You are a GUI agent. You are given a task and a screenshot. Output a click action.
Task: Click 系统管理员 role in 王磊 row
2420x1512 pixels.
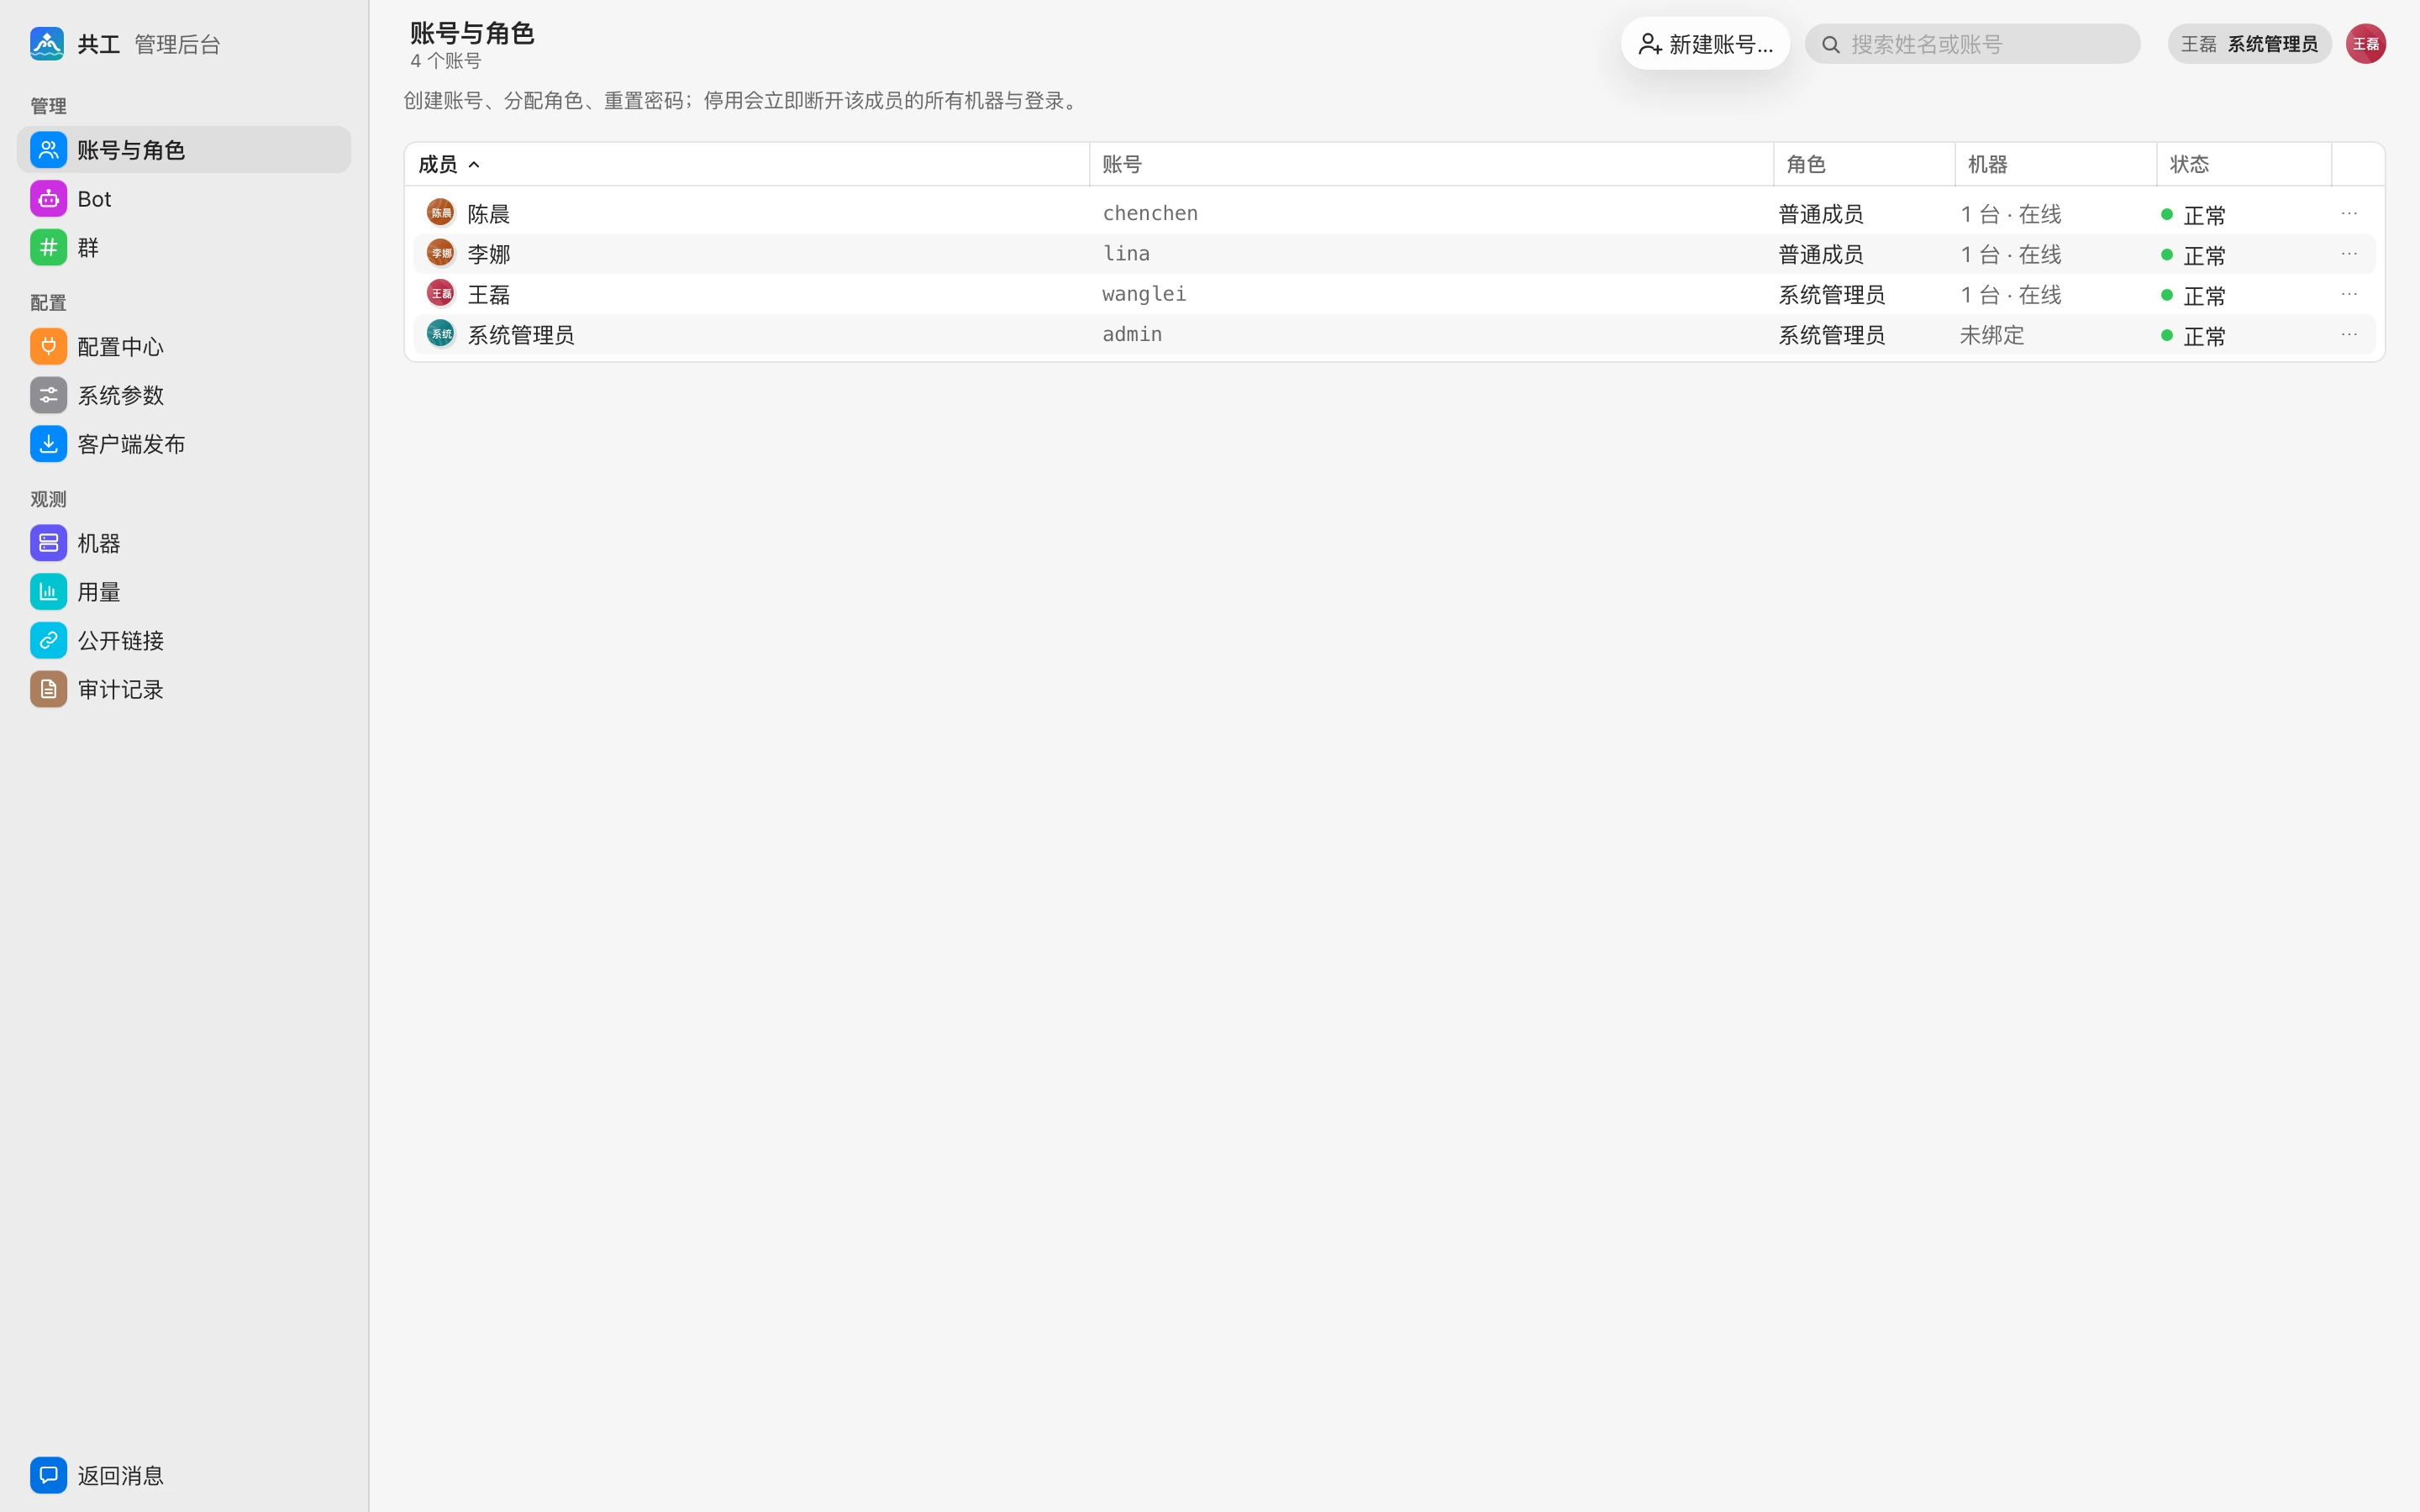[1832, 295]
